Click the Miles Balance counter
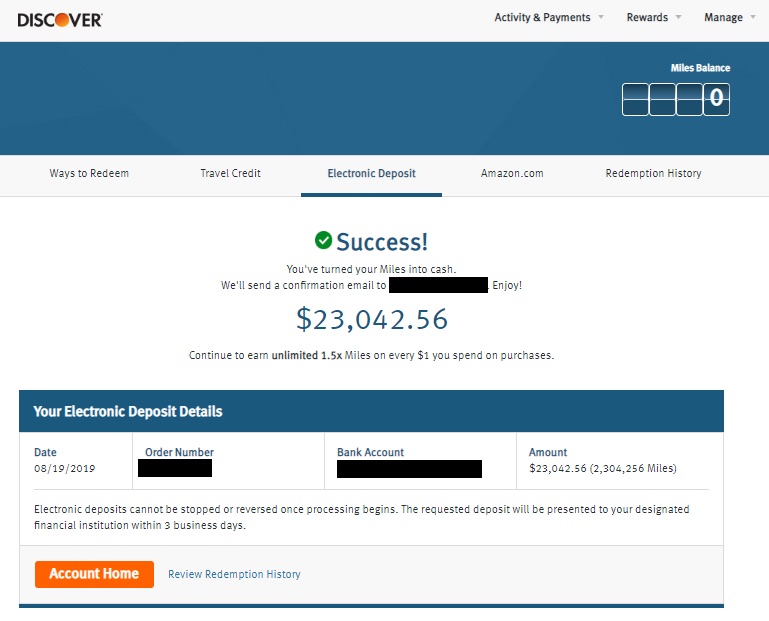This screenshot has height=621, width=769. tap(675, 100)
